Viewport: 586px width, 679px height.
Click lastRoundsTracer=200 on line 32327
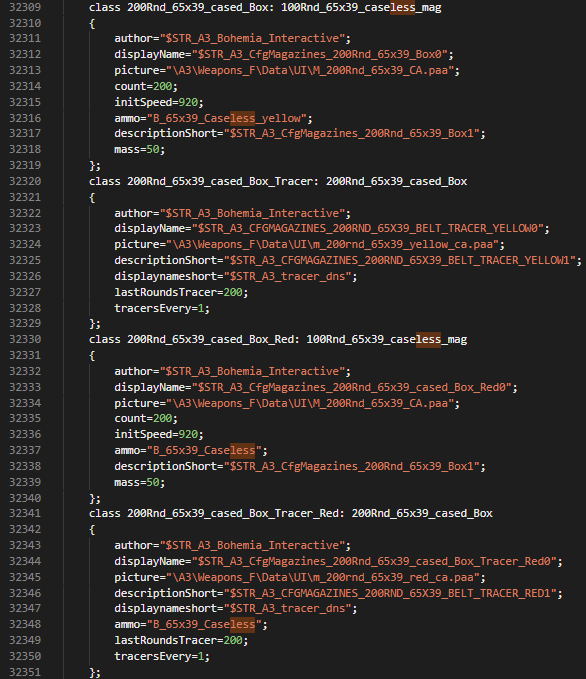[181, 292]
